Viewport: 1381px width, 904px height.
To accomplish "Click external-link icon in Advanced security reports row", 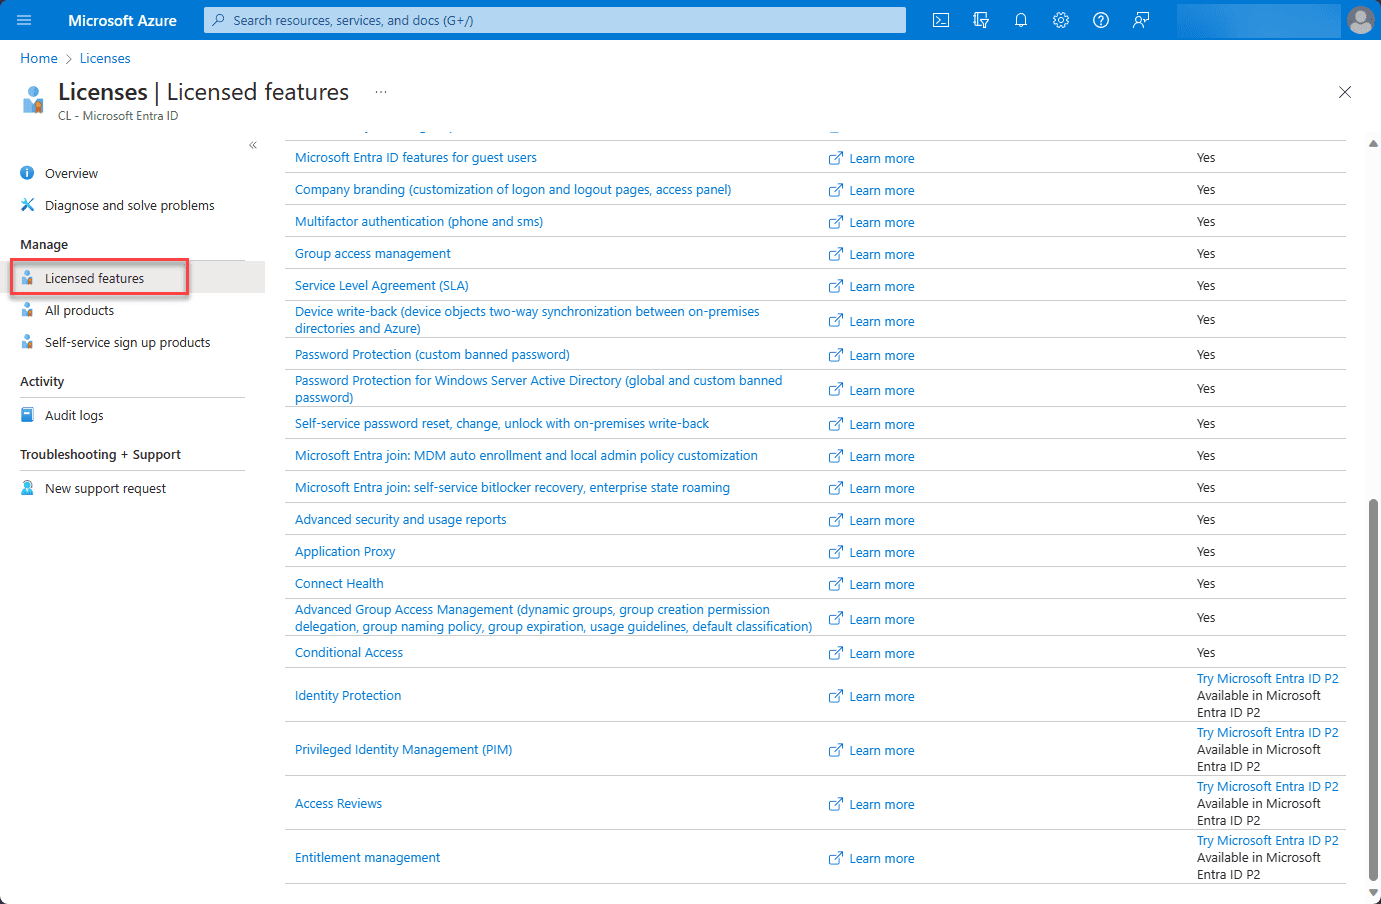I will (x=836, y=520).
